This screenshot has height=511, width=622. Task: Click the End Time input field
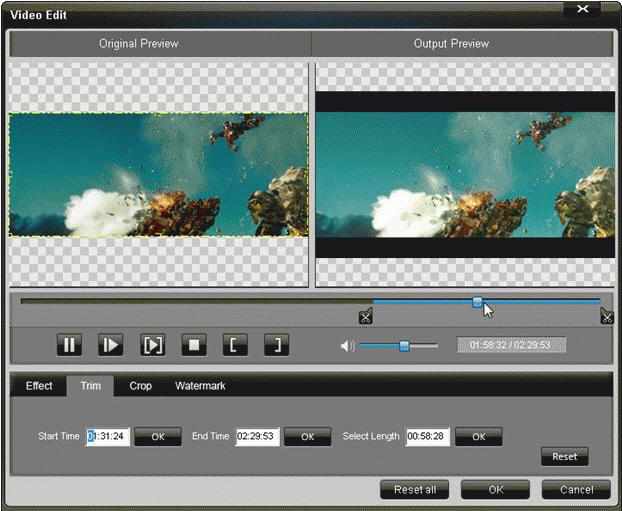click(257, 436)
